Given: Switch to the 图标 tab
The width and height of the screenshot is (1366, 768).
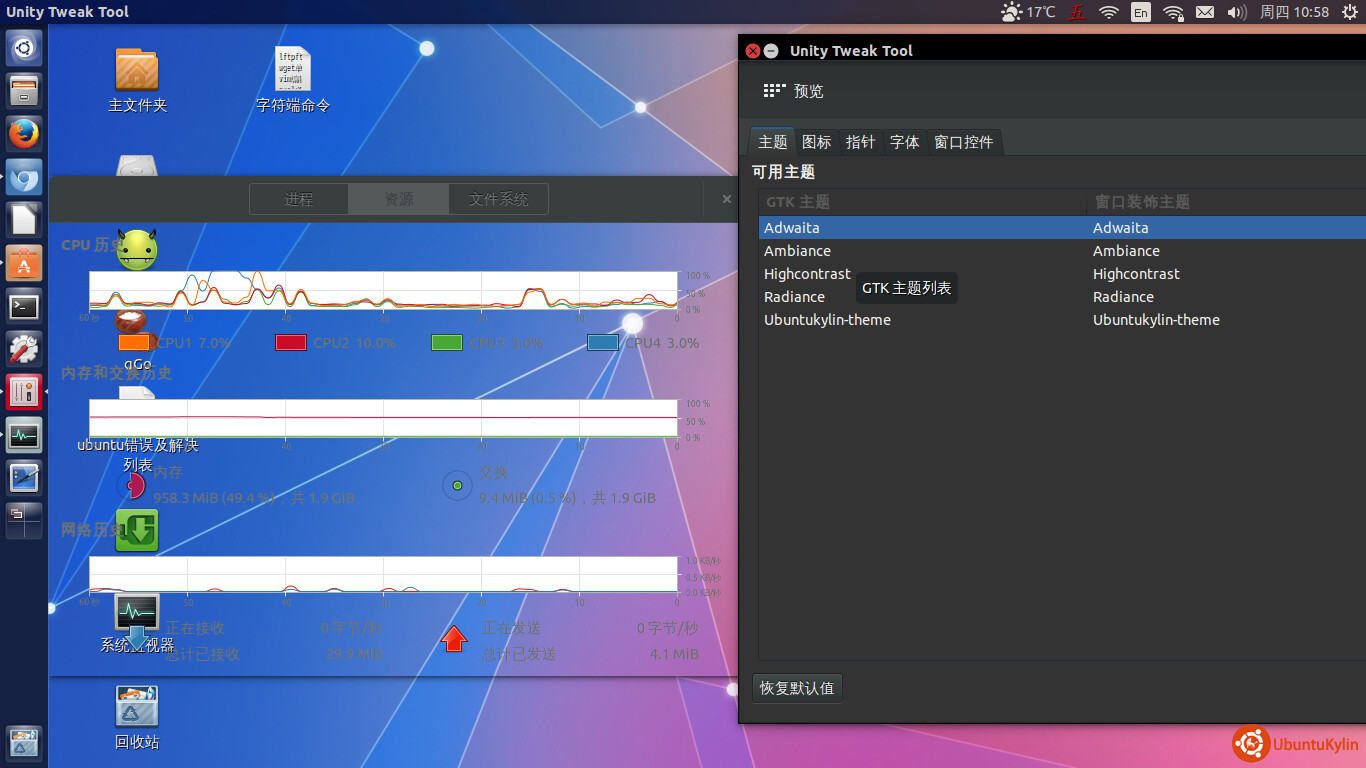Looking at the screenshot, I should pyautogui.click(x=816, y=142).
